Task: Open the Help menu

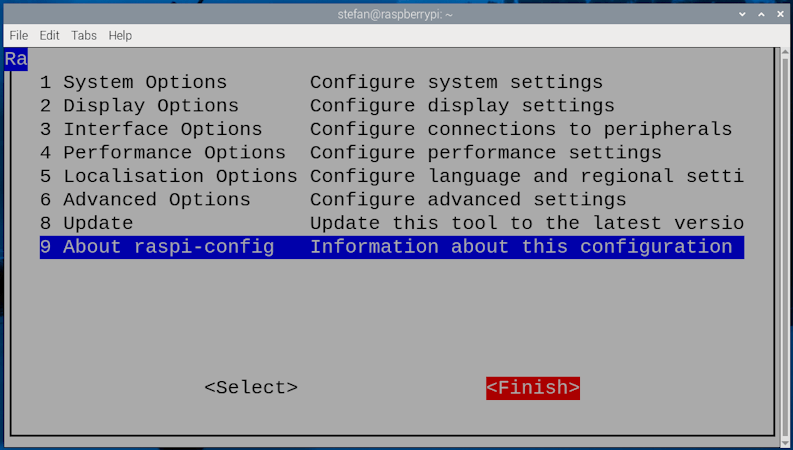Action: [x=120, y=35]
